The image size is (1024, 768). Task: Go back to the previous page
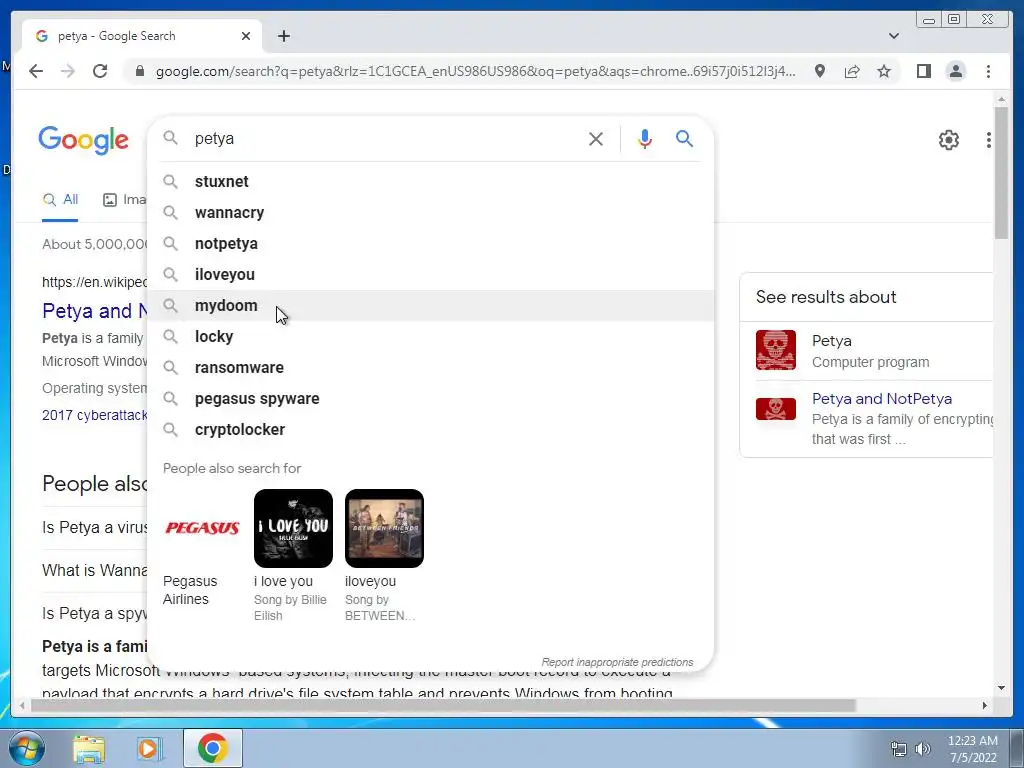(x=36, y=71)
